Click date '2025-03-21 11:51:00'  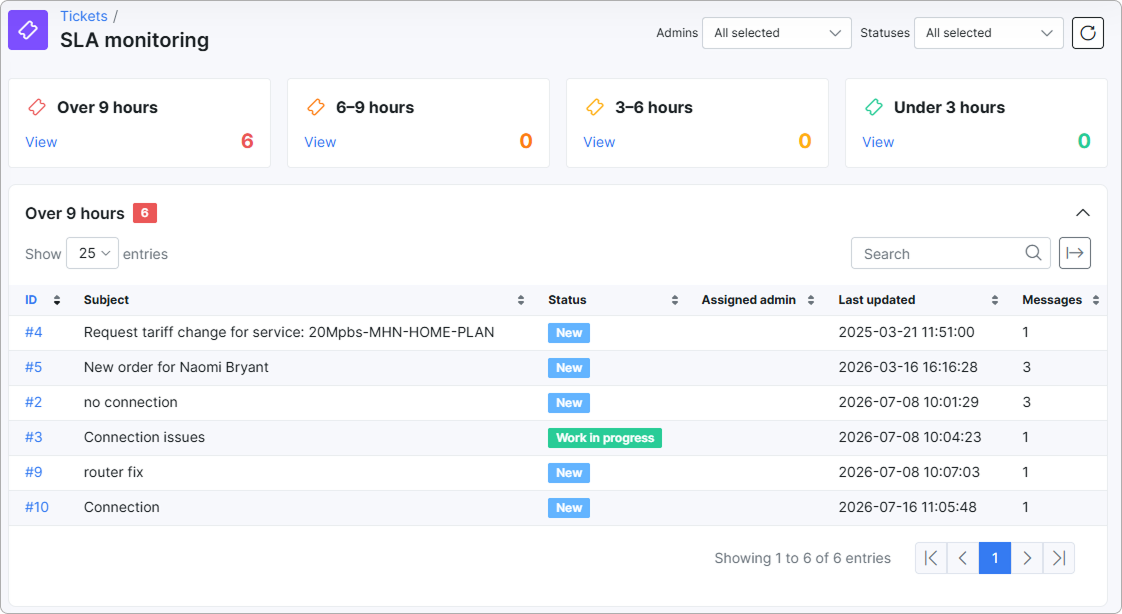pyautogui.click(x=906, y=332)
